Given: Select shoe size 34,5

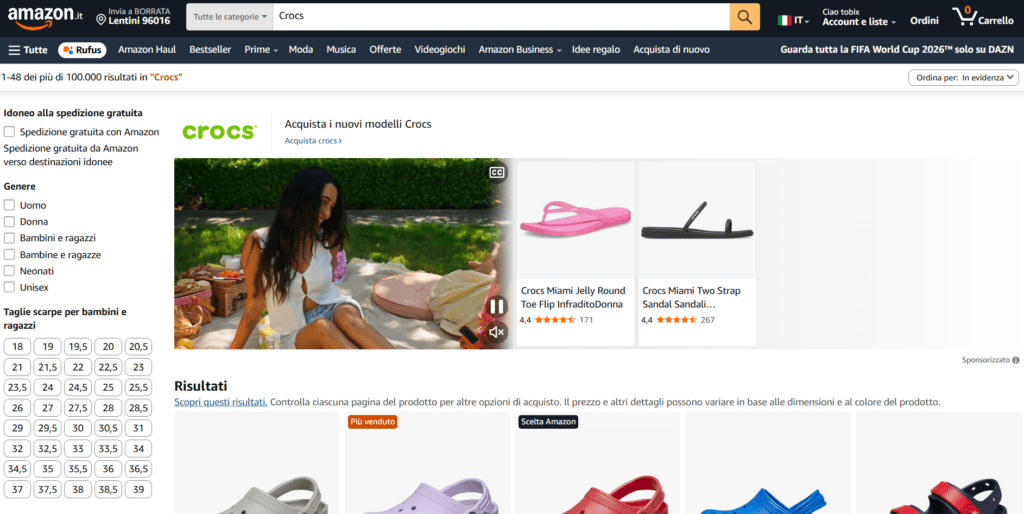Looking at the screenshot, I should (x=17, y=469).
